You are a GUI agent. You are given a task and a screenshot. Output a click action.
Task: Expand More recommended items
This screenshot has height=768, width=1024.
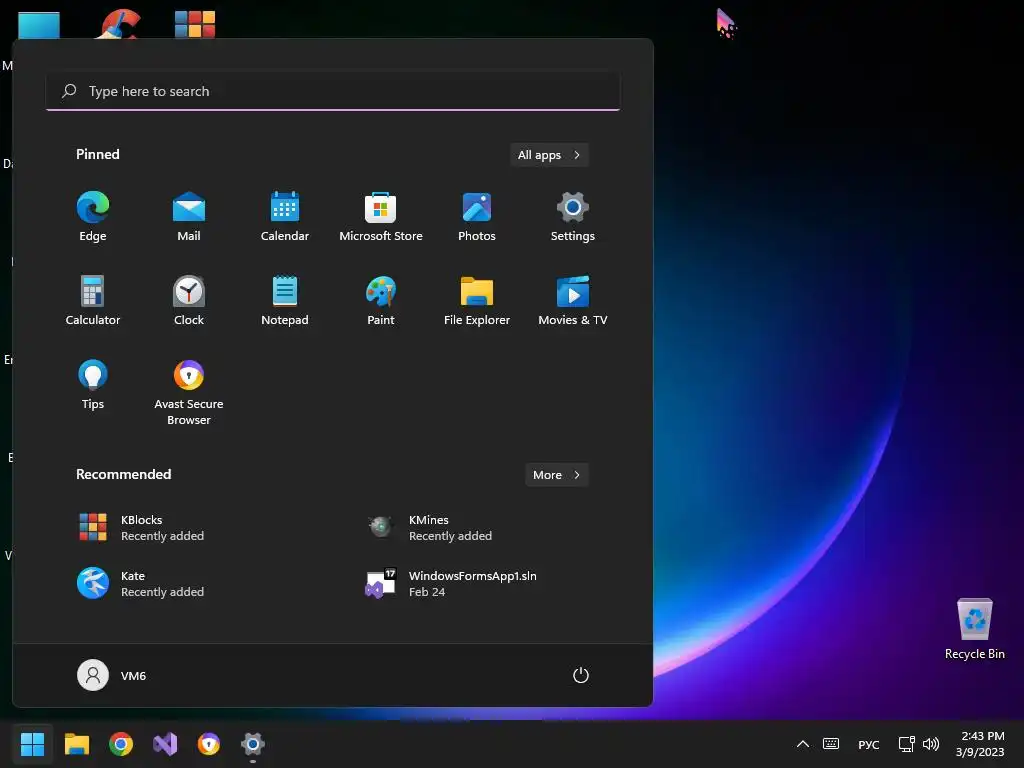pos(556,475)
